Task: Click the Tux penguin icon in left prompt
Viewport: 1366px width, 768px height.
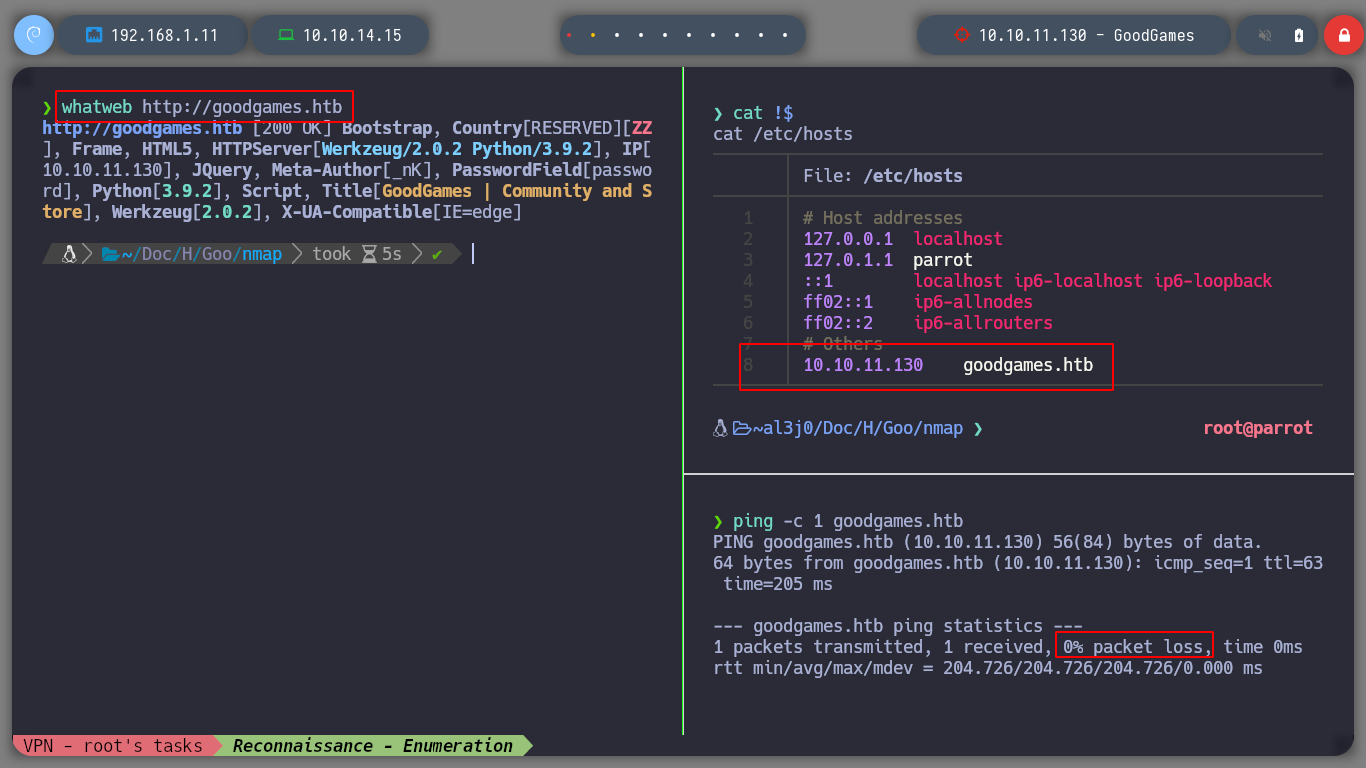Action: [x=69, y=254]
